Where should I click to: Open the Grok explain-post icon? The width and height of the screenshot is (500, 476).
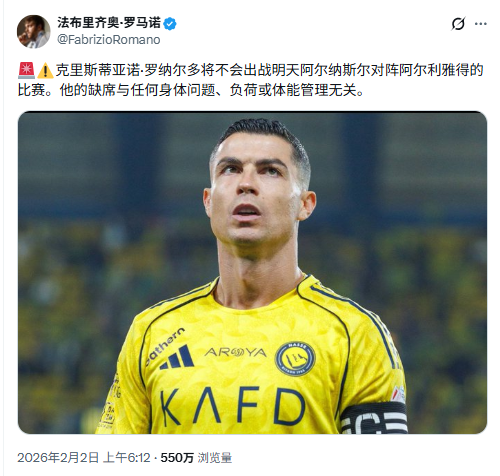(x=458, y=24)
